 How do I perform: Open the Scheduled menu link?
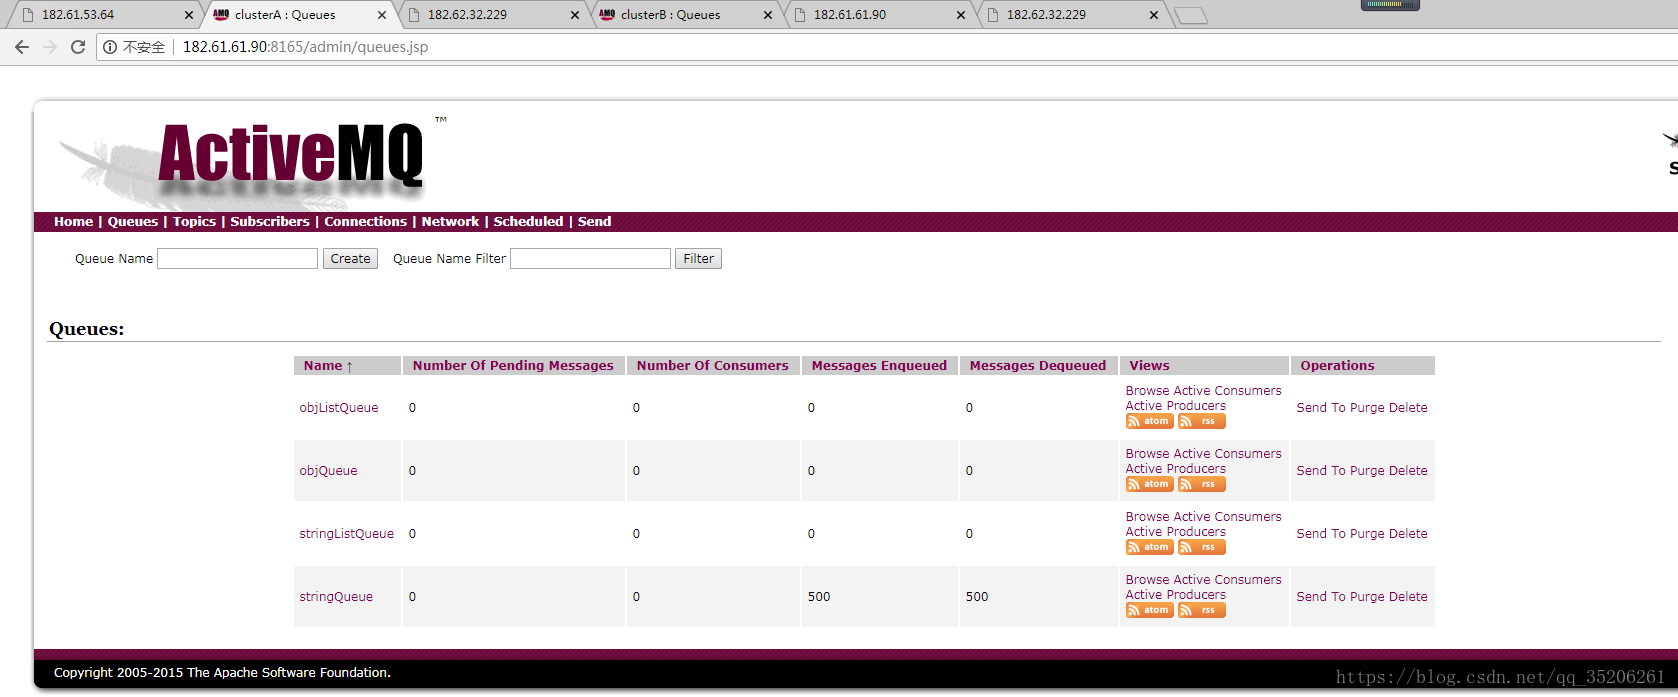pyautogui.click(x=528, y=222)
